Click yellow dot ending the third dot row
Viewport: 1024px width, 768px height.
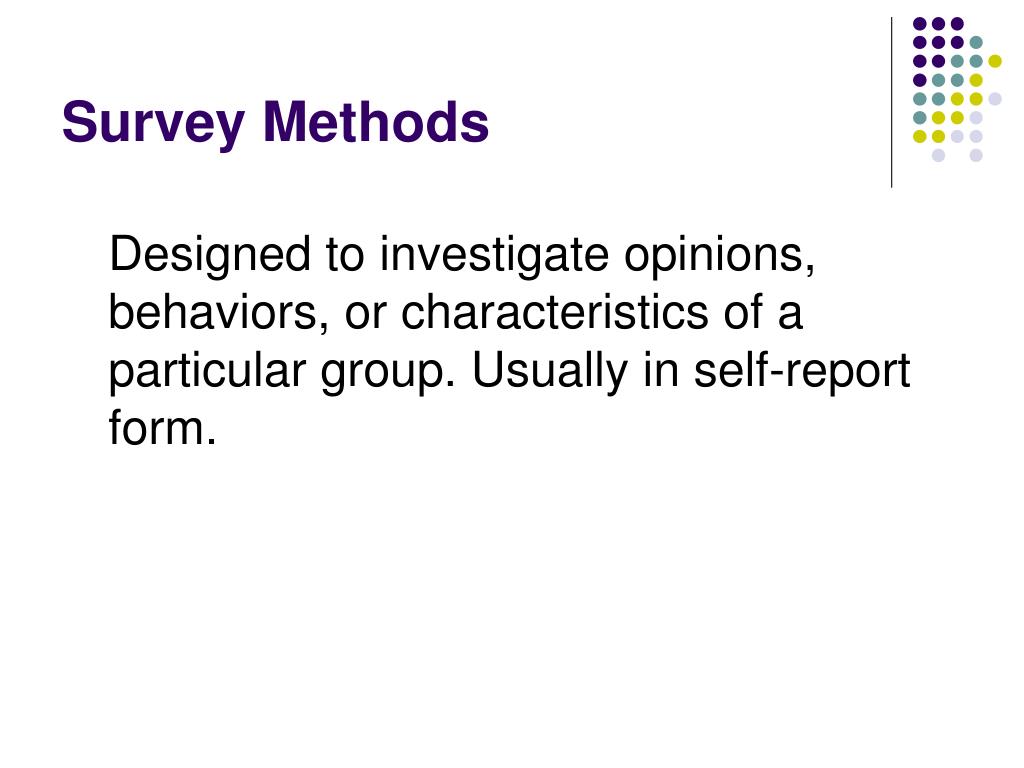coord(995,61)
